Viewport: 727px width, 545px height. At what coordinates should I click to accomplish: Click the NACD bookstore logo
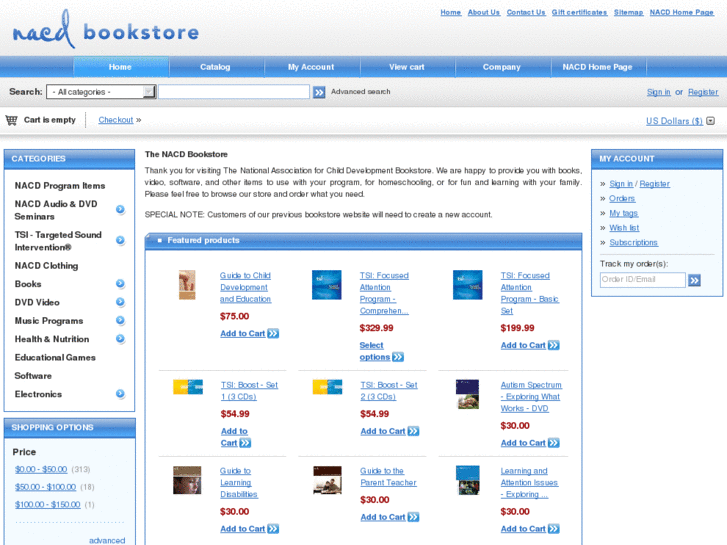coord(106,30)
